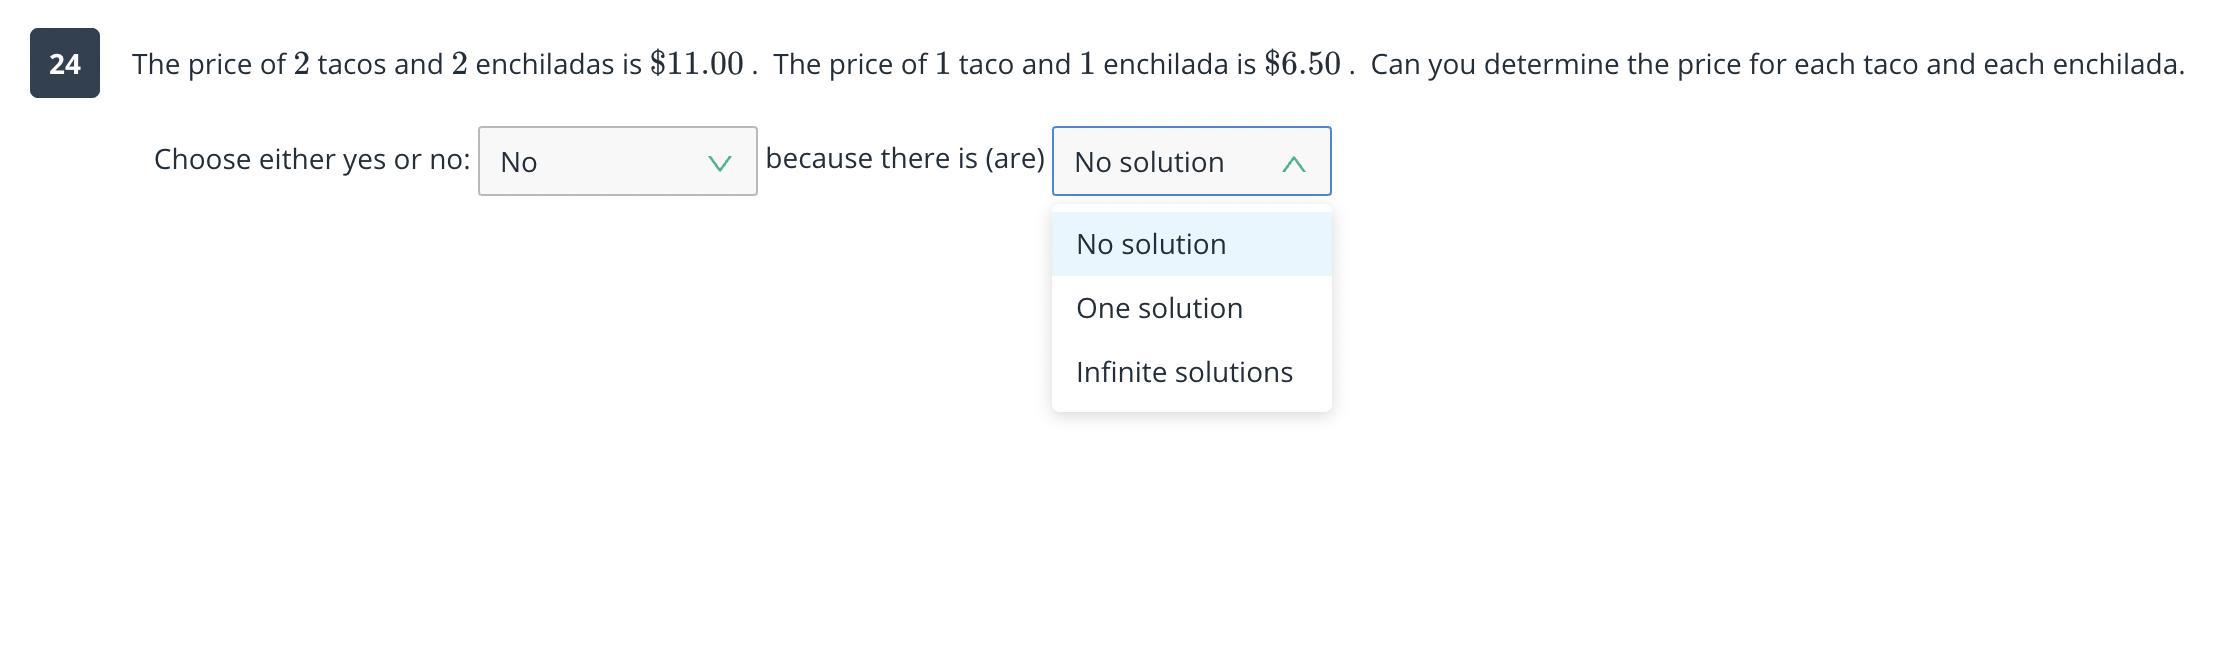The height and width of the screenshot is (660, 2240).
Task: Click the down chevron beside No
Action: click(719, 163)
